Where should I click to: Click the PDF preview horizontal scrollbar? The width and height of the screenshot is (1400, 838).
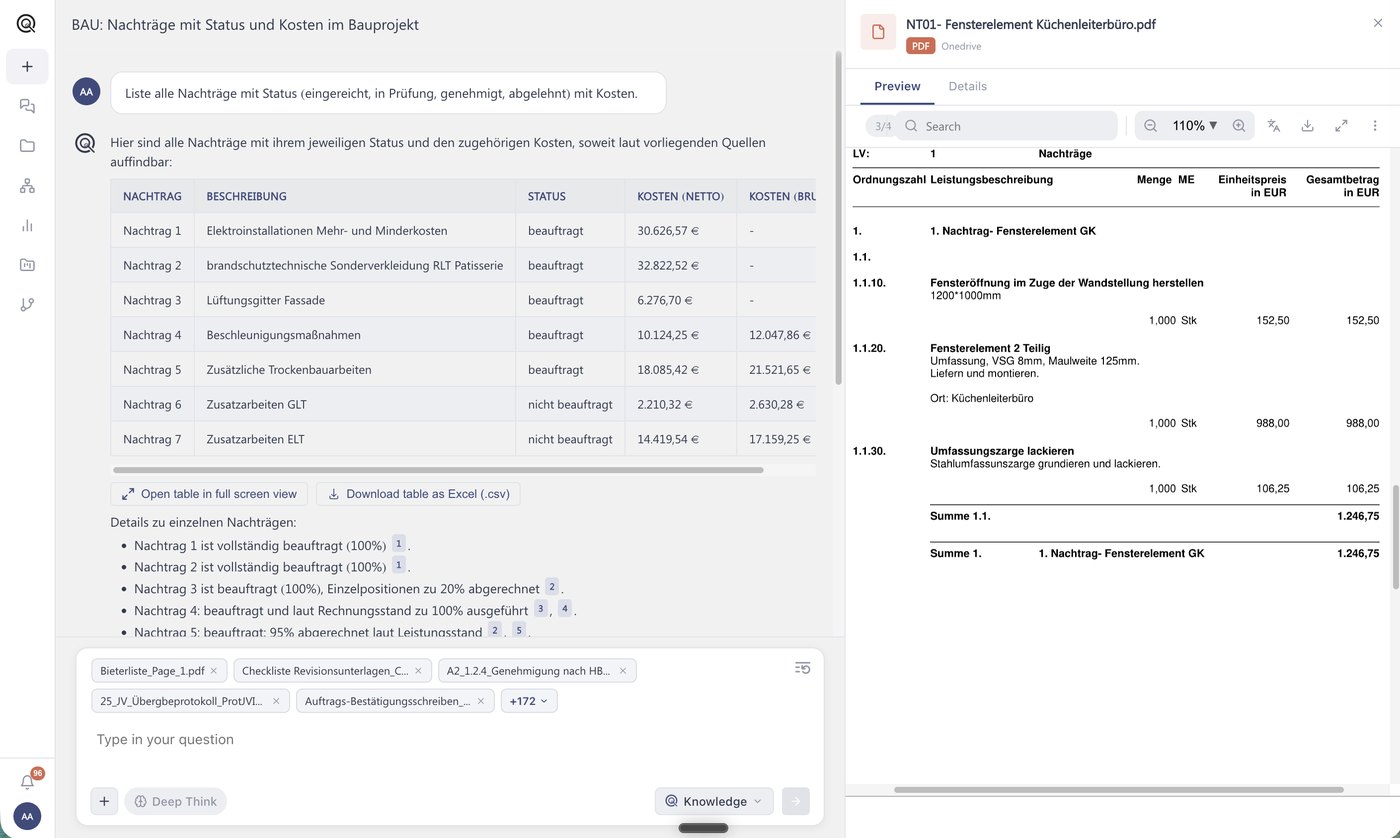tap(1118, 790)
